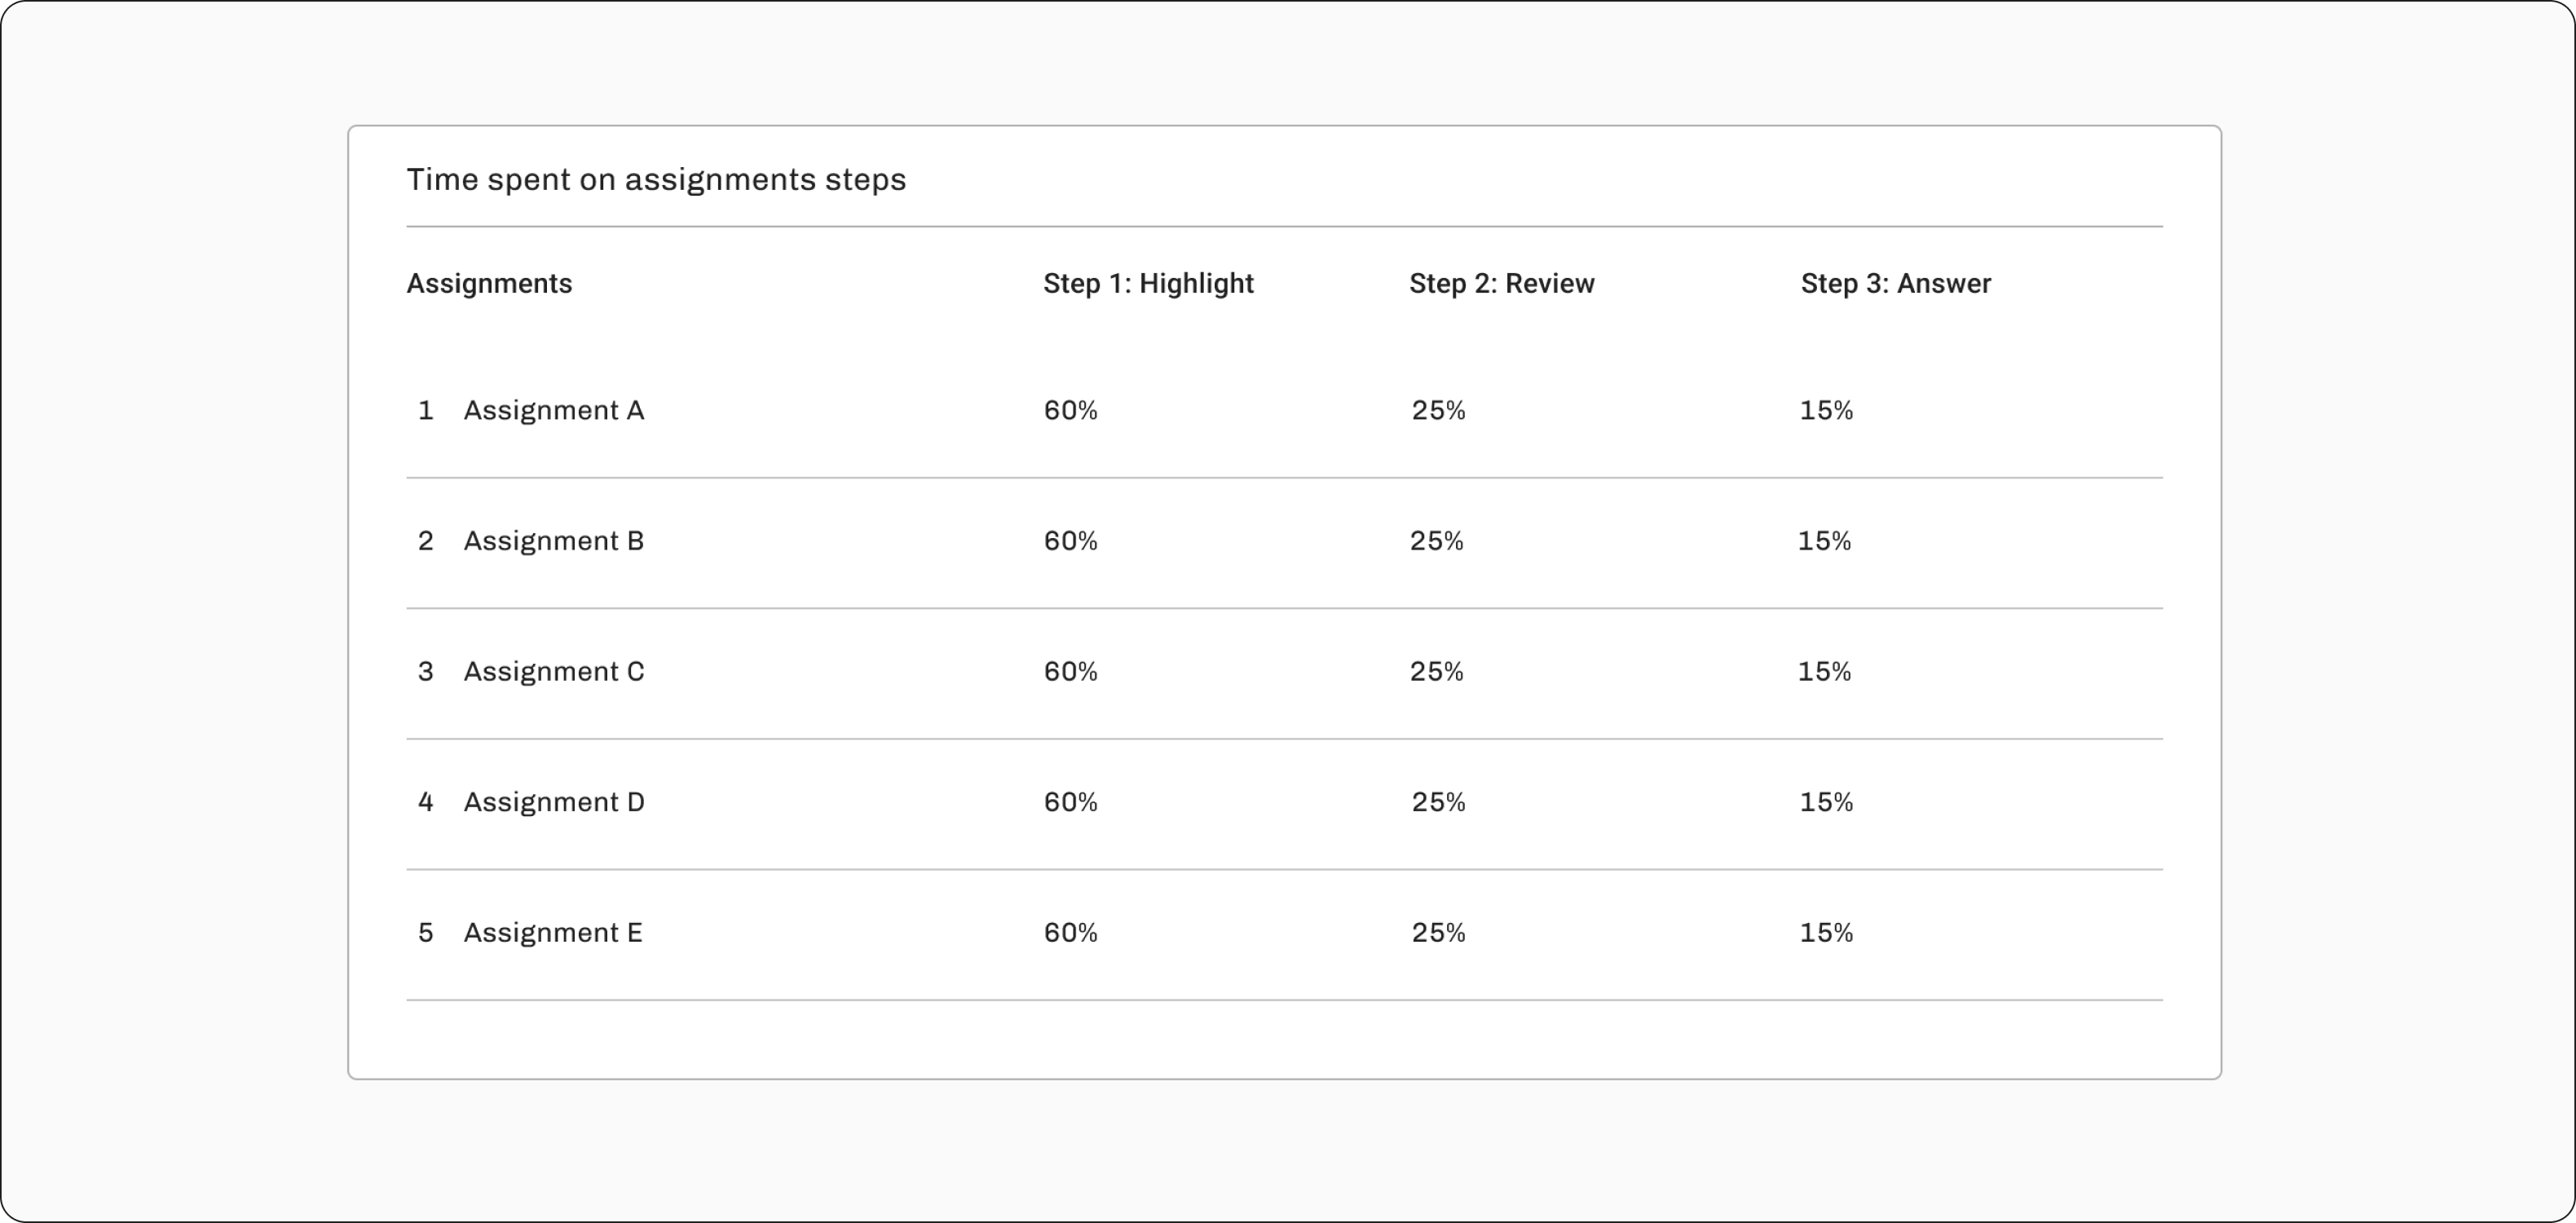This screenshot has height=1223, width=2576.
Task: Click Assignment B's 25% Review value
Action: click(x=1436, y=541)
